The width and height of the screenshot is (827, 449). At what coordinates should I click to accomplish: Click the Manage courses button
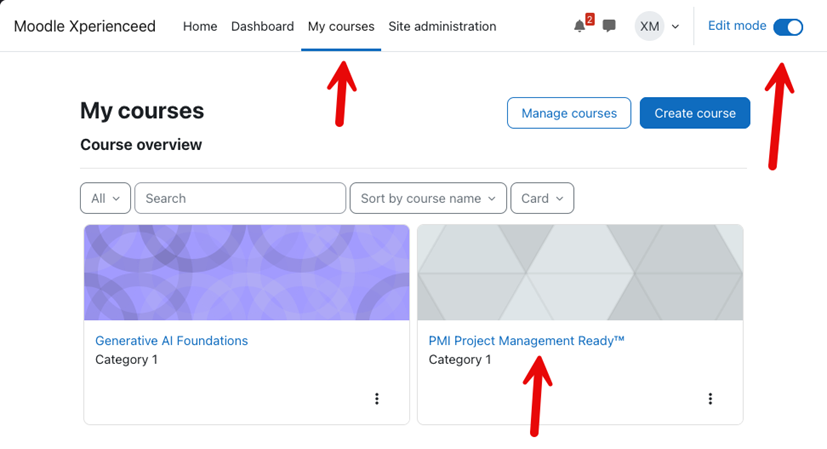tap(569, 113)
